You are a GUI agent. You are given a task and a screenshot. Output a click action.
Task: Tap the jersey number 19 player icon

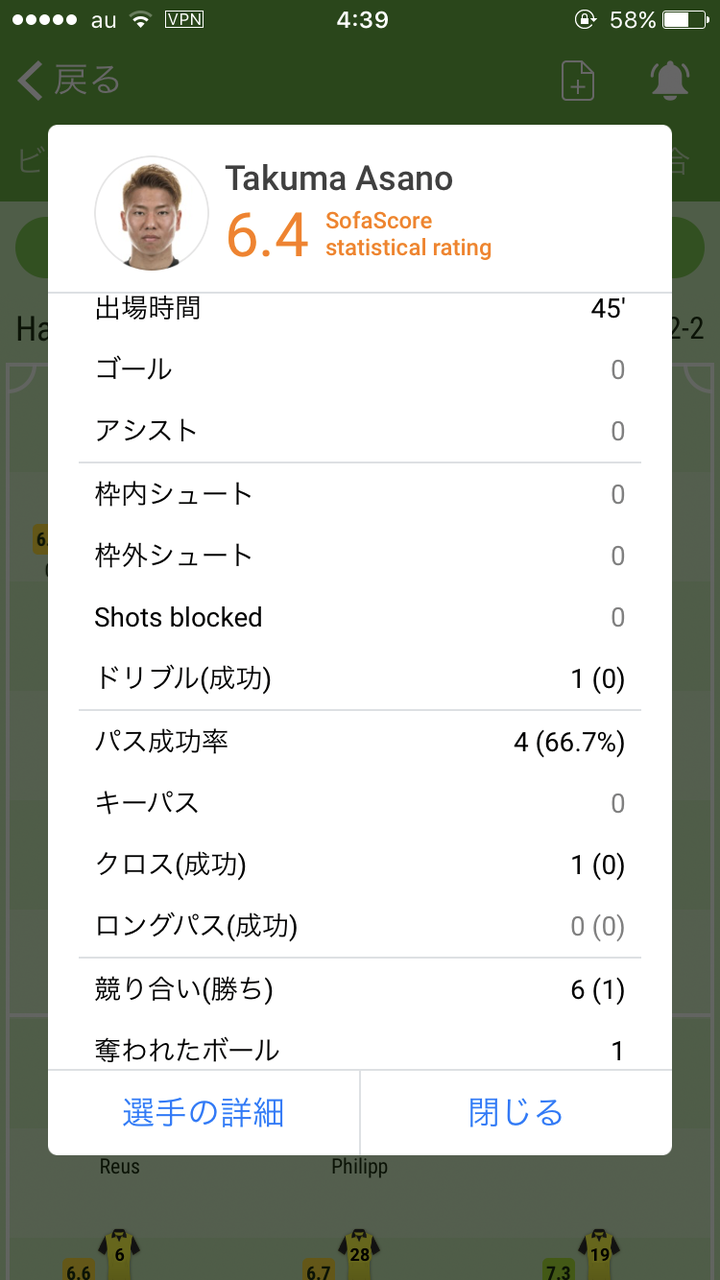[x=598, y=1250]
